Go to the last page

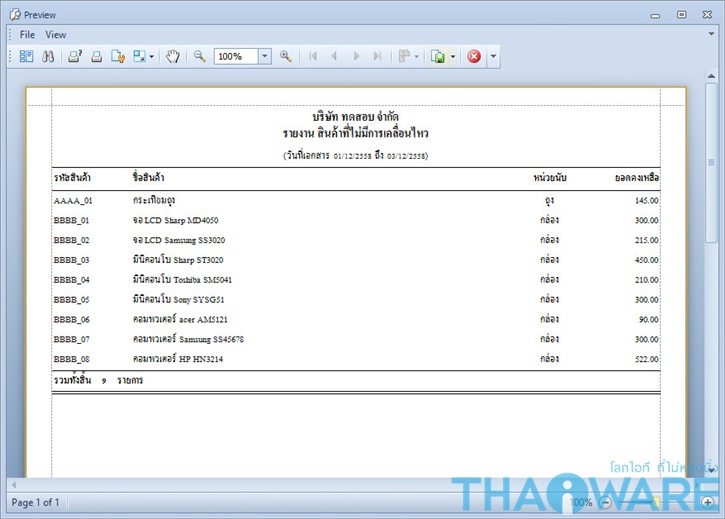point(377,56)
